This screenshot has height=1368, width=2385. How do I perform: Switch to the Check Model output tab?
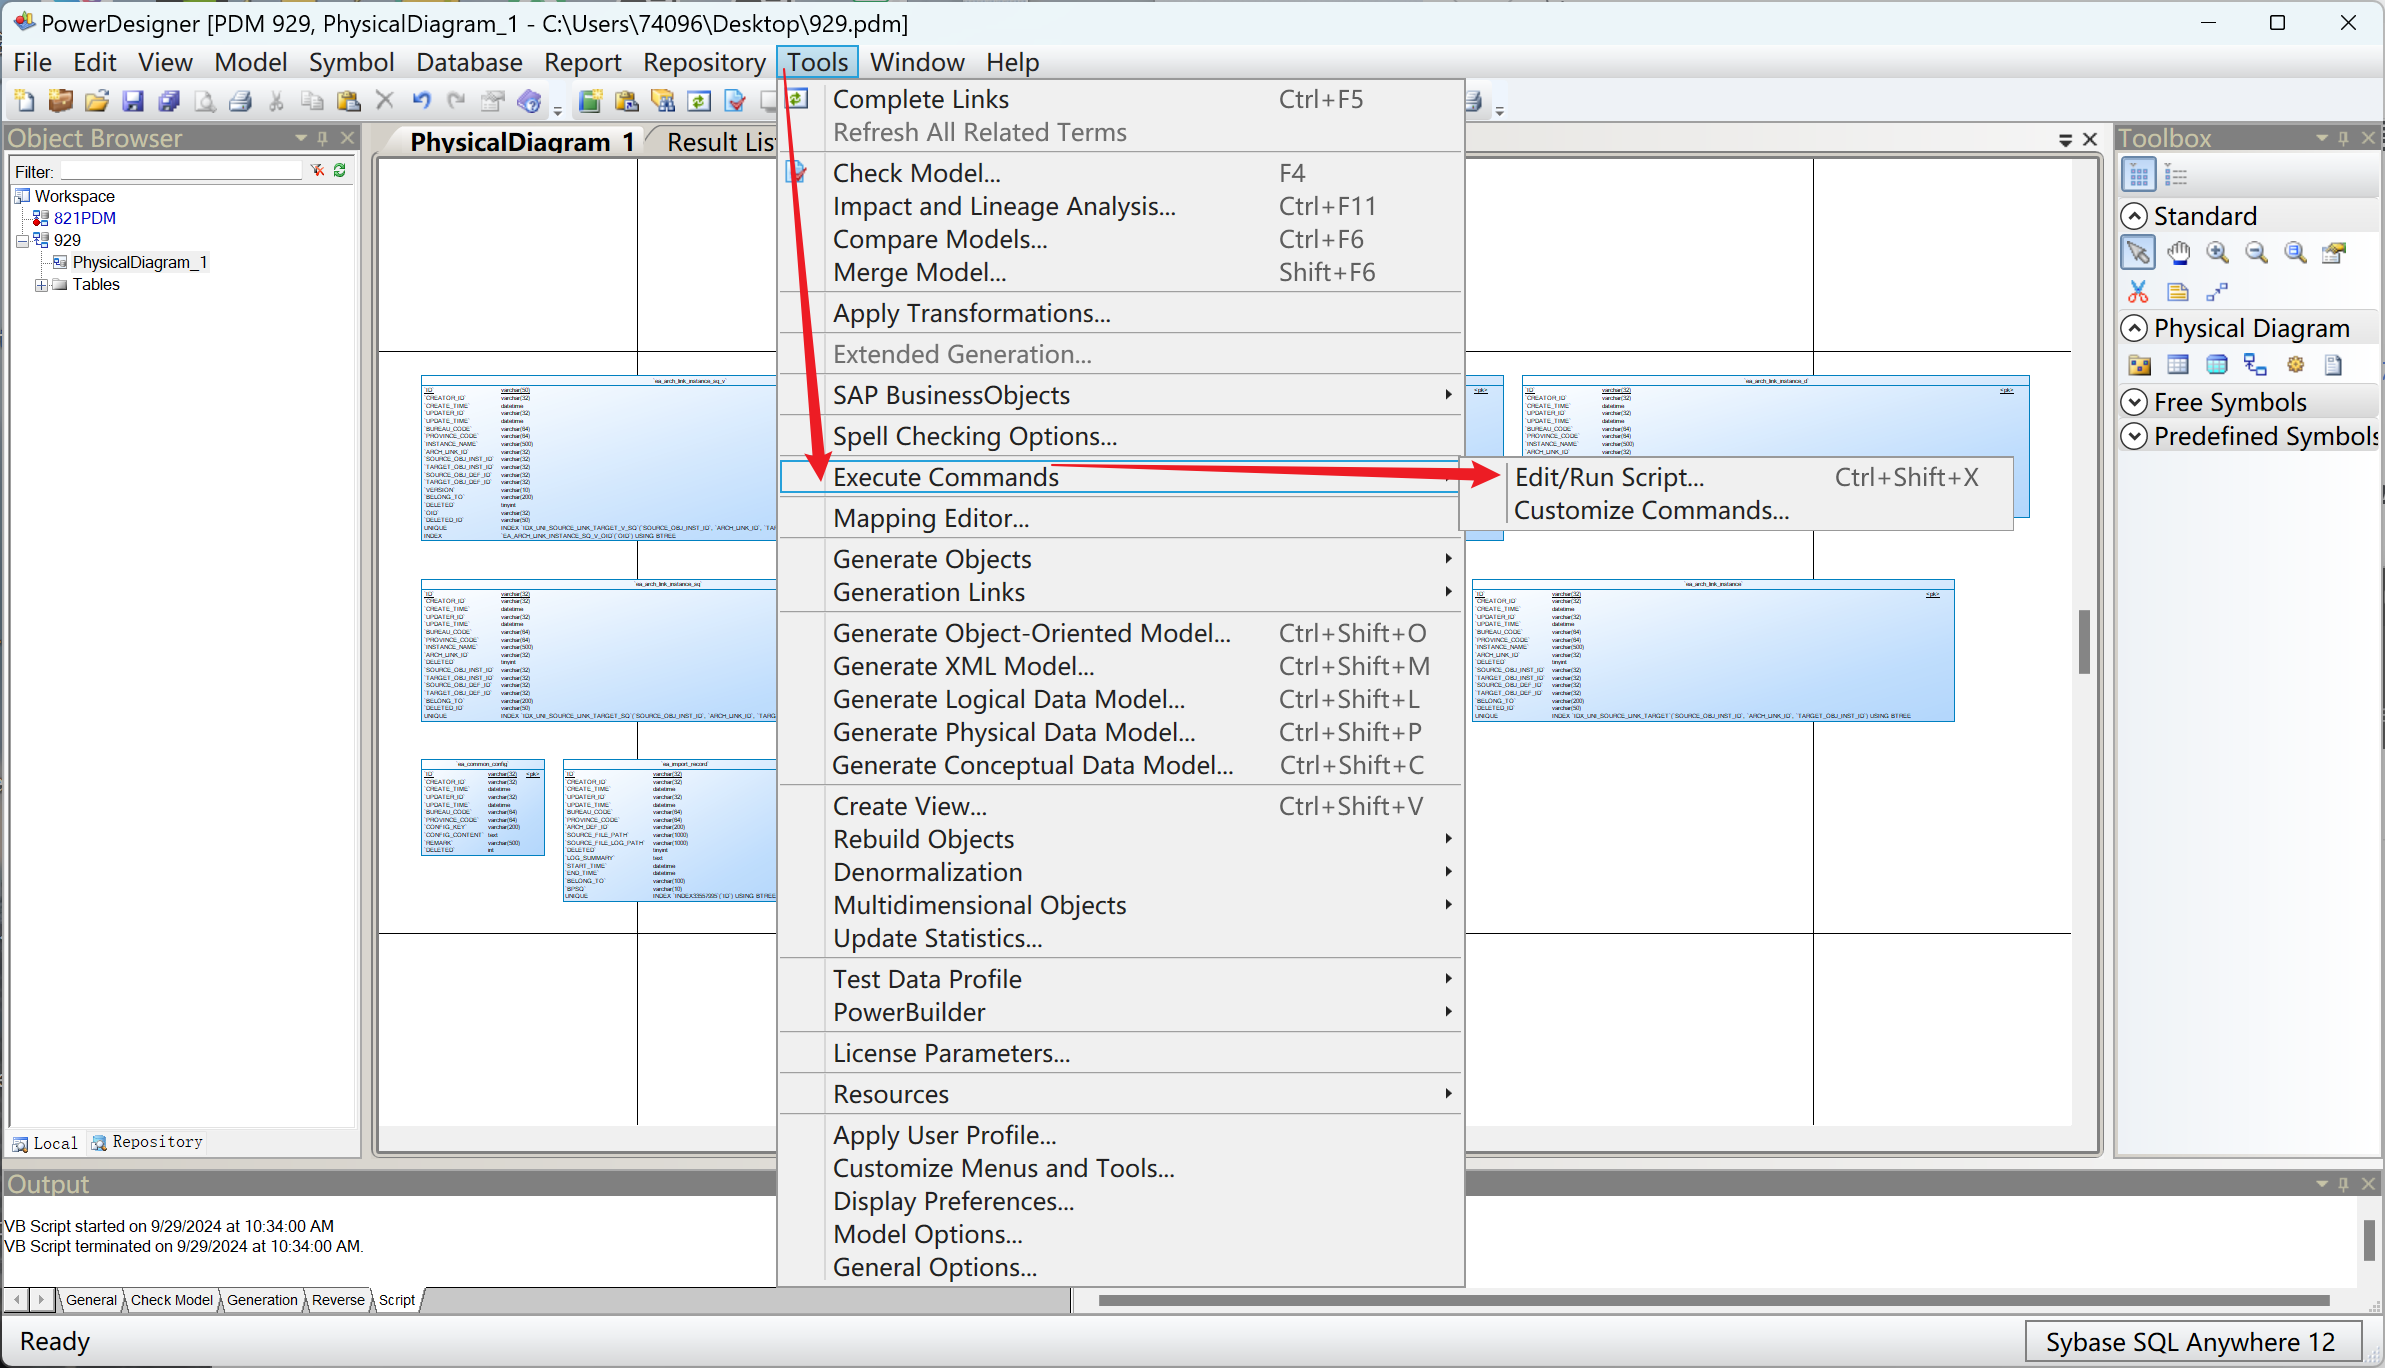point(171,1300)
